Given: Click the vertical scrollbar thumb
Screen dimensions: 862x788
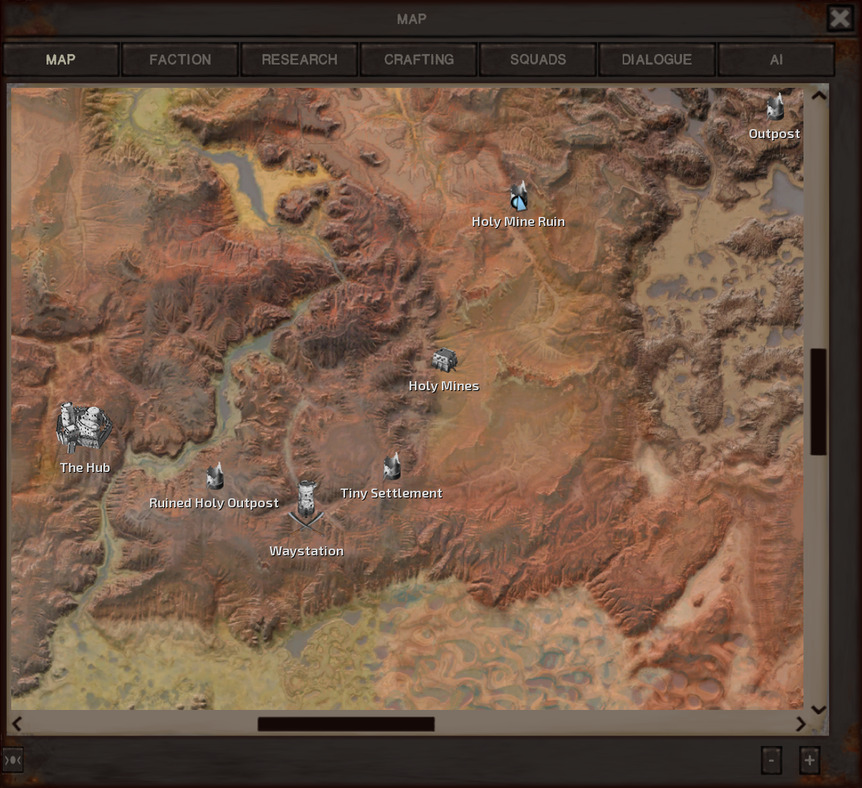Looking at the screenshot, I should 819,402.
